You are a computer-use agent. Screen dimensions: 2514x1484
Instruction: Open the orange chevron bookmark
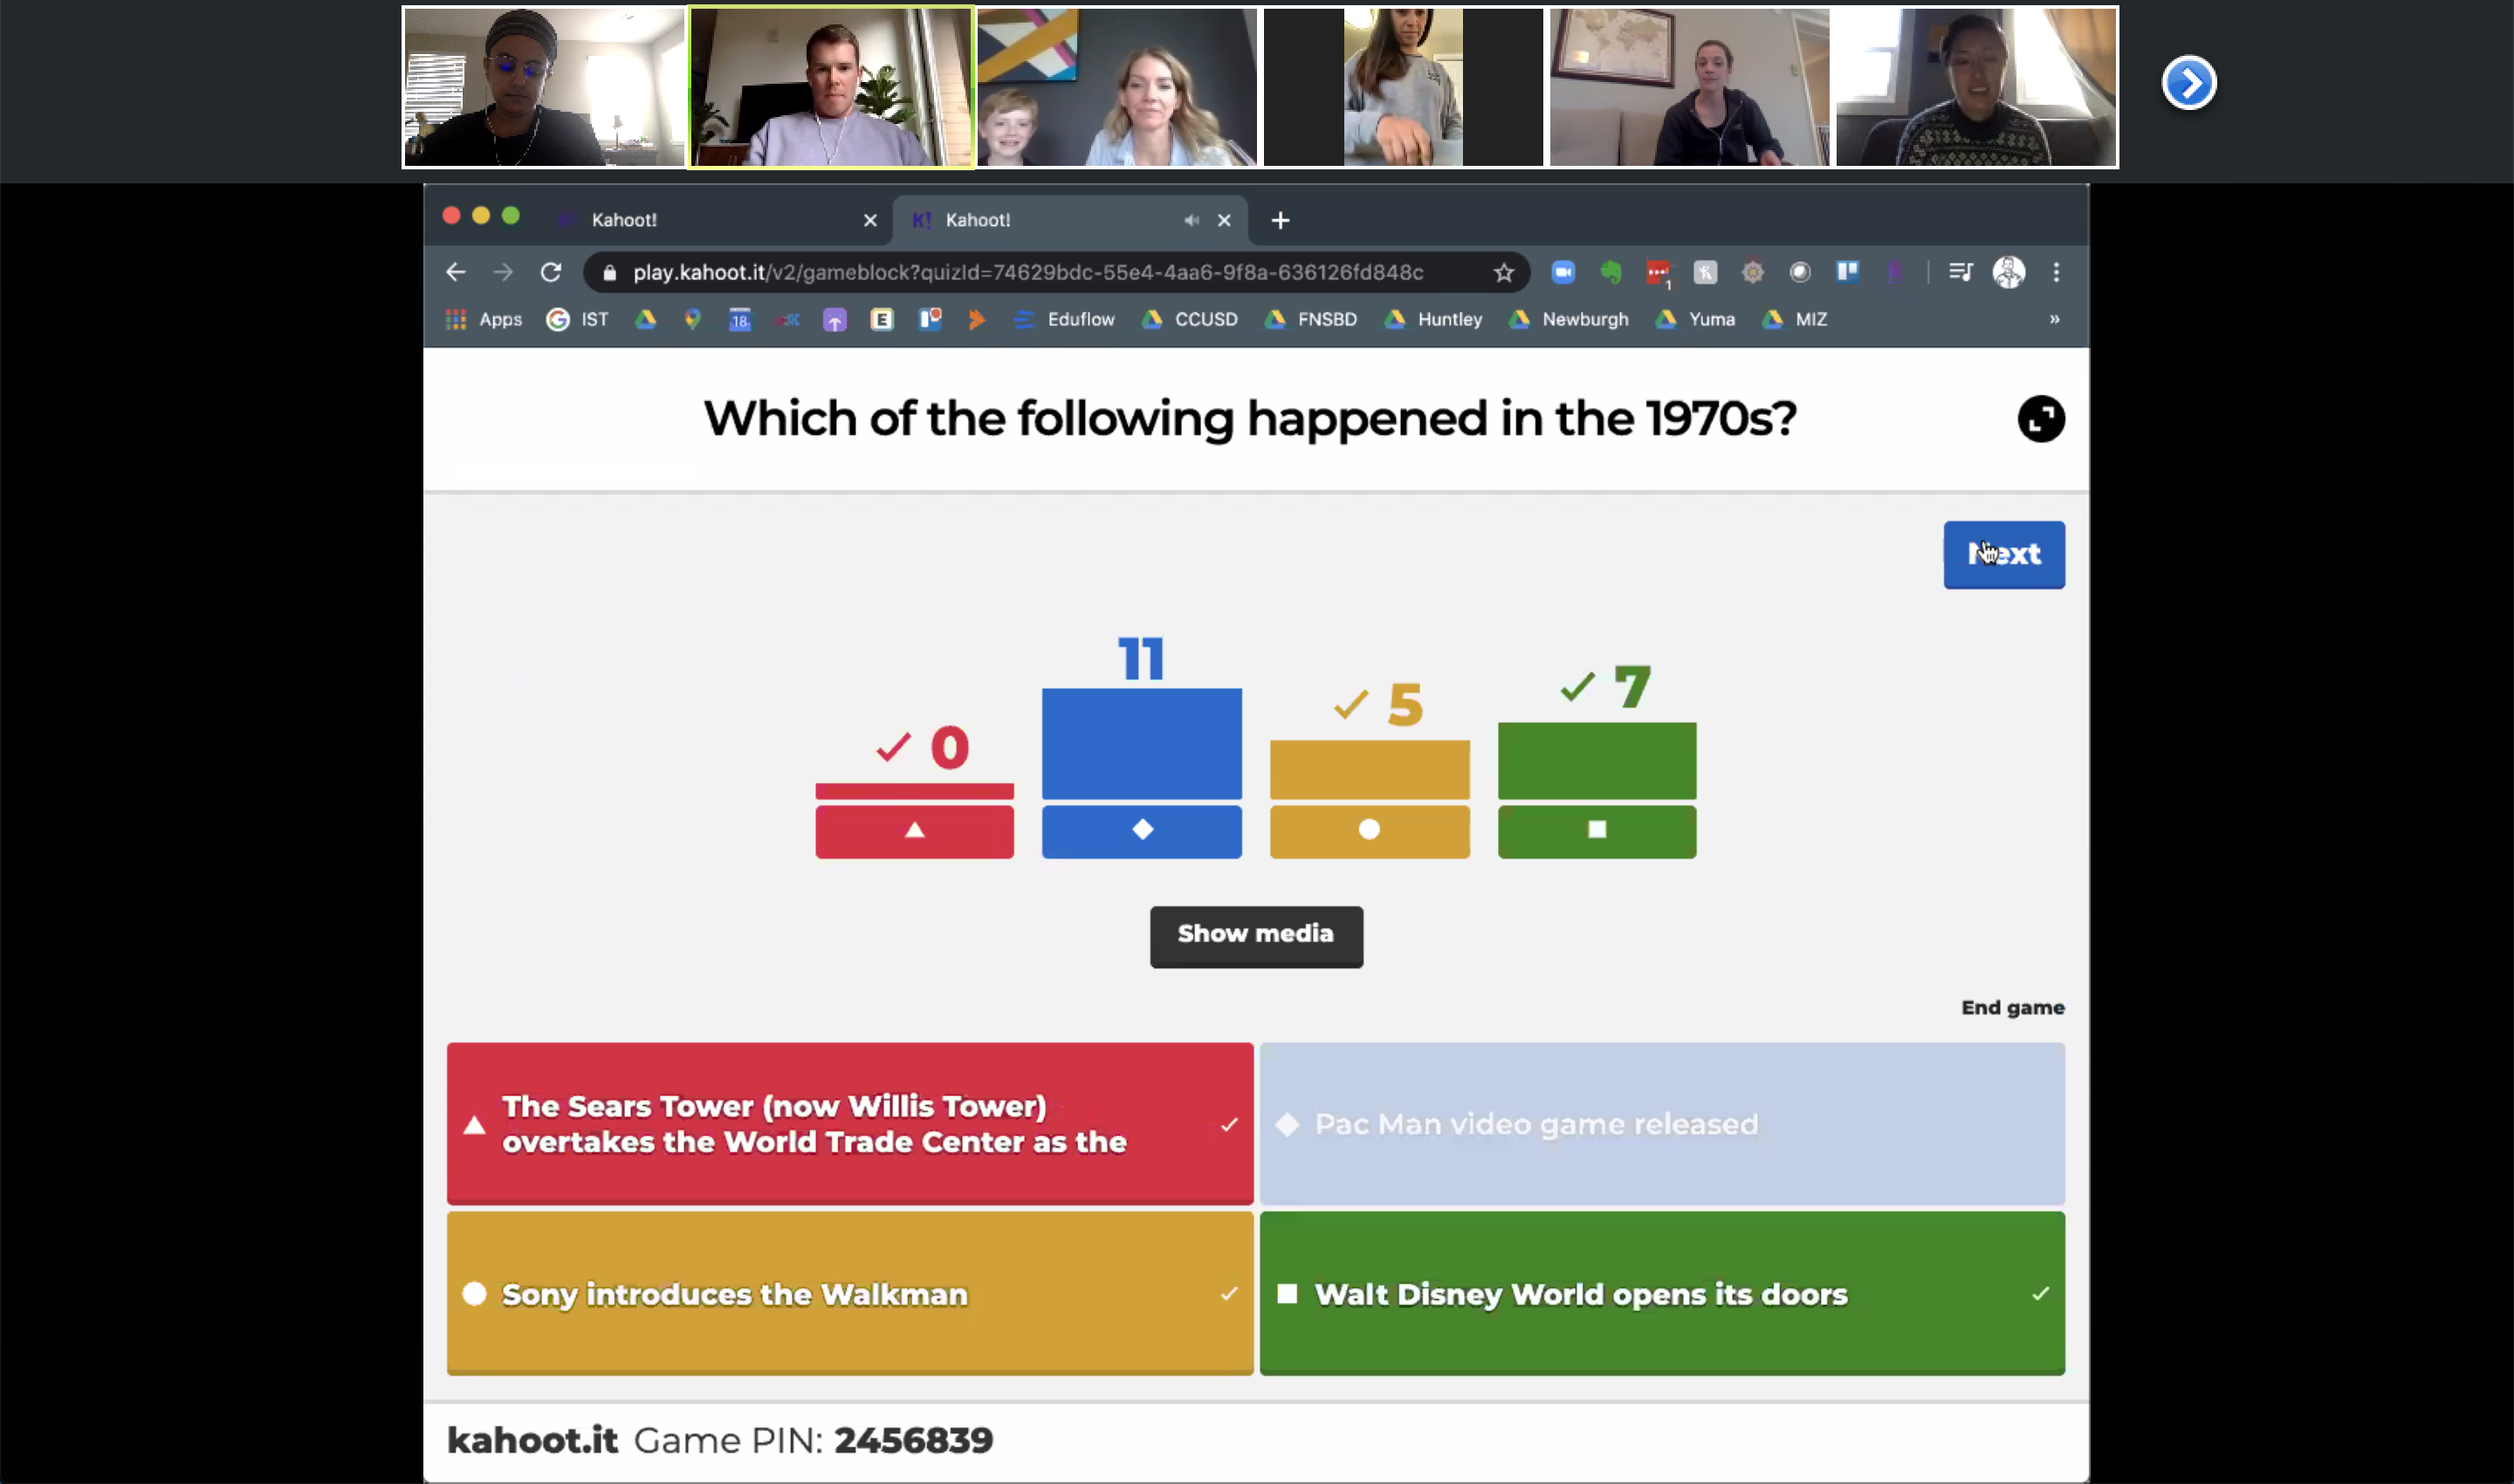coord(977,319)
